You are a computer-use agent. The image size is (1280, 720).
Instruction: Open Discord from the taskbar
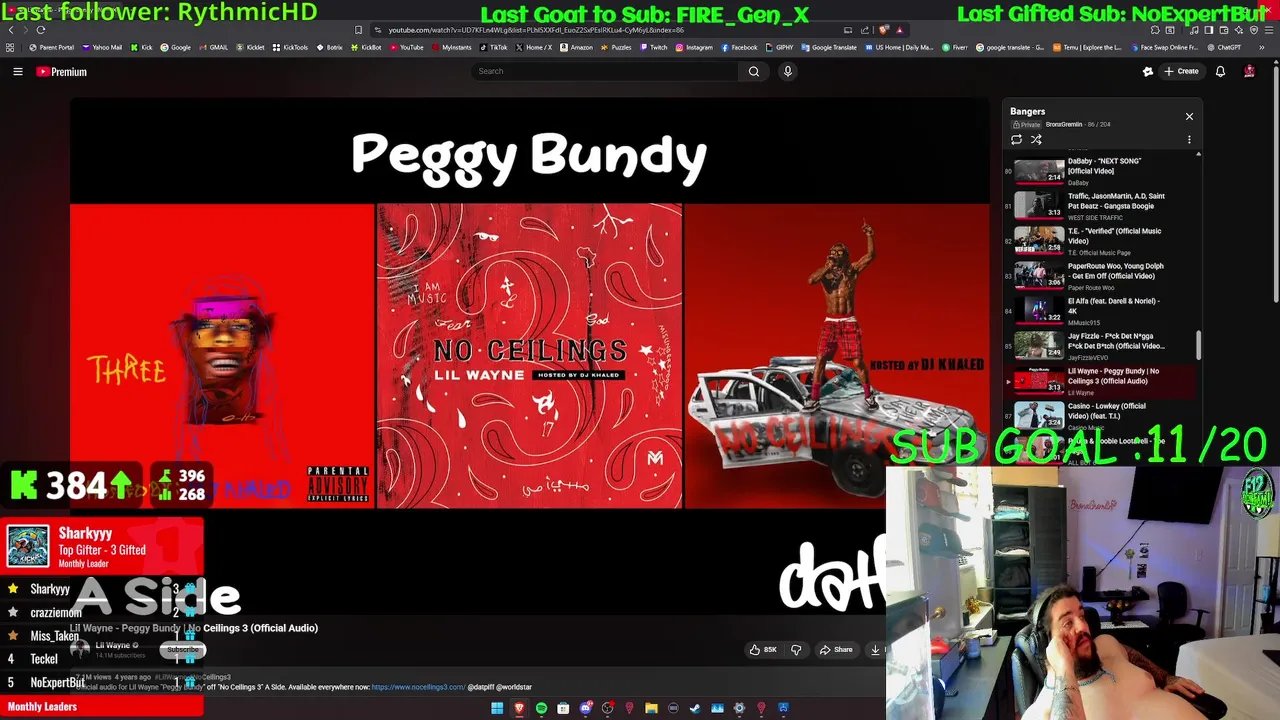pyautogui.click(x=586, y=708)
